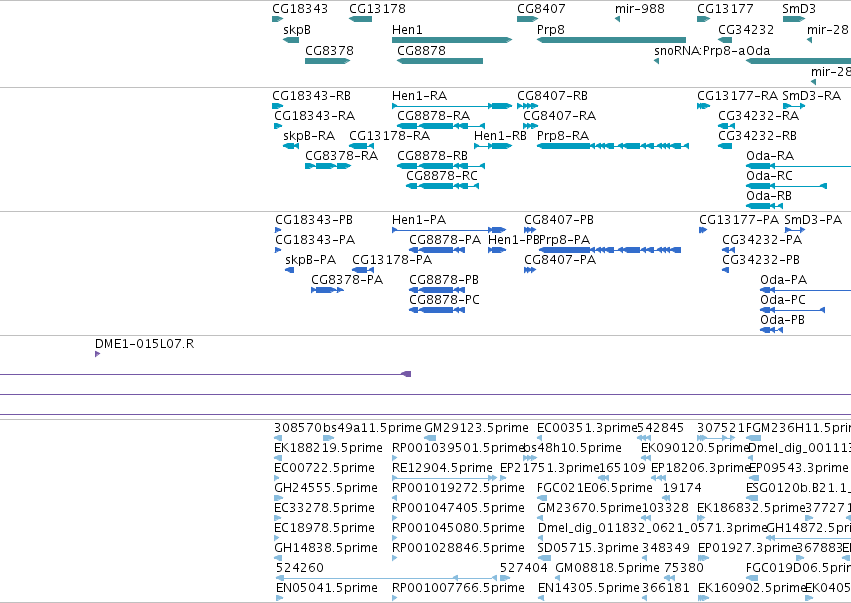Viewport: 851px width, 603px height.
Task: Open the GM29123.5prime EST
Action: (430, 438)
